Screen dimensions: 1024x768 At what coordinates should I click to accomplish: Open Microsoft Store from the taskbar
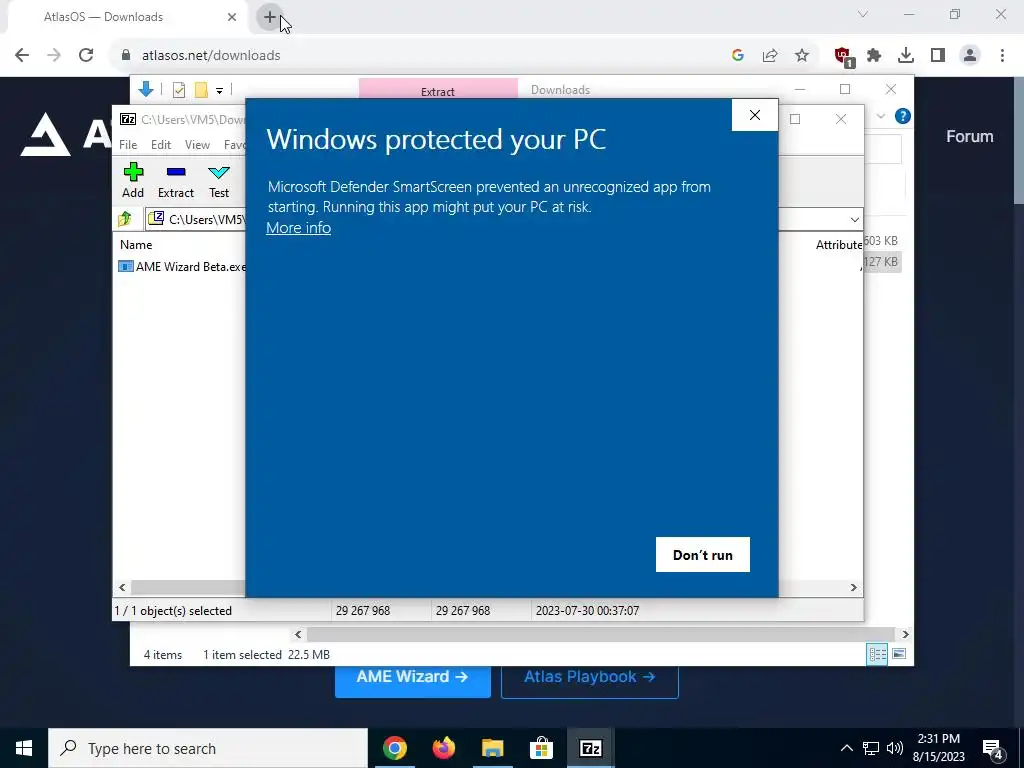point(541,748)
